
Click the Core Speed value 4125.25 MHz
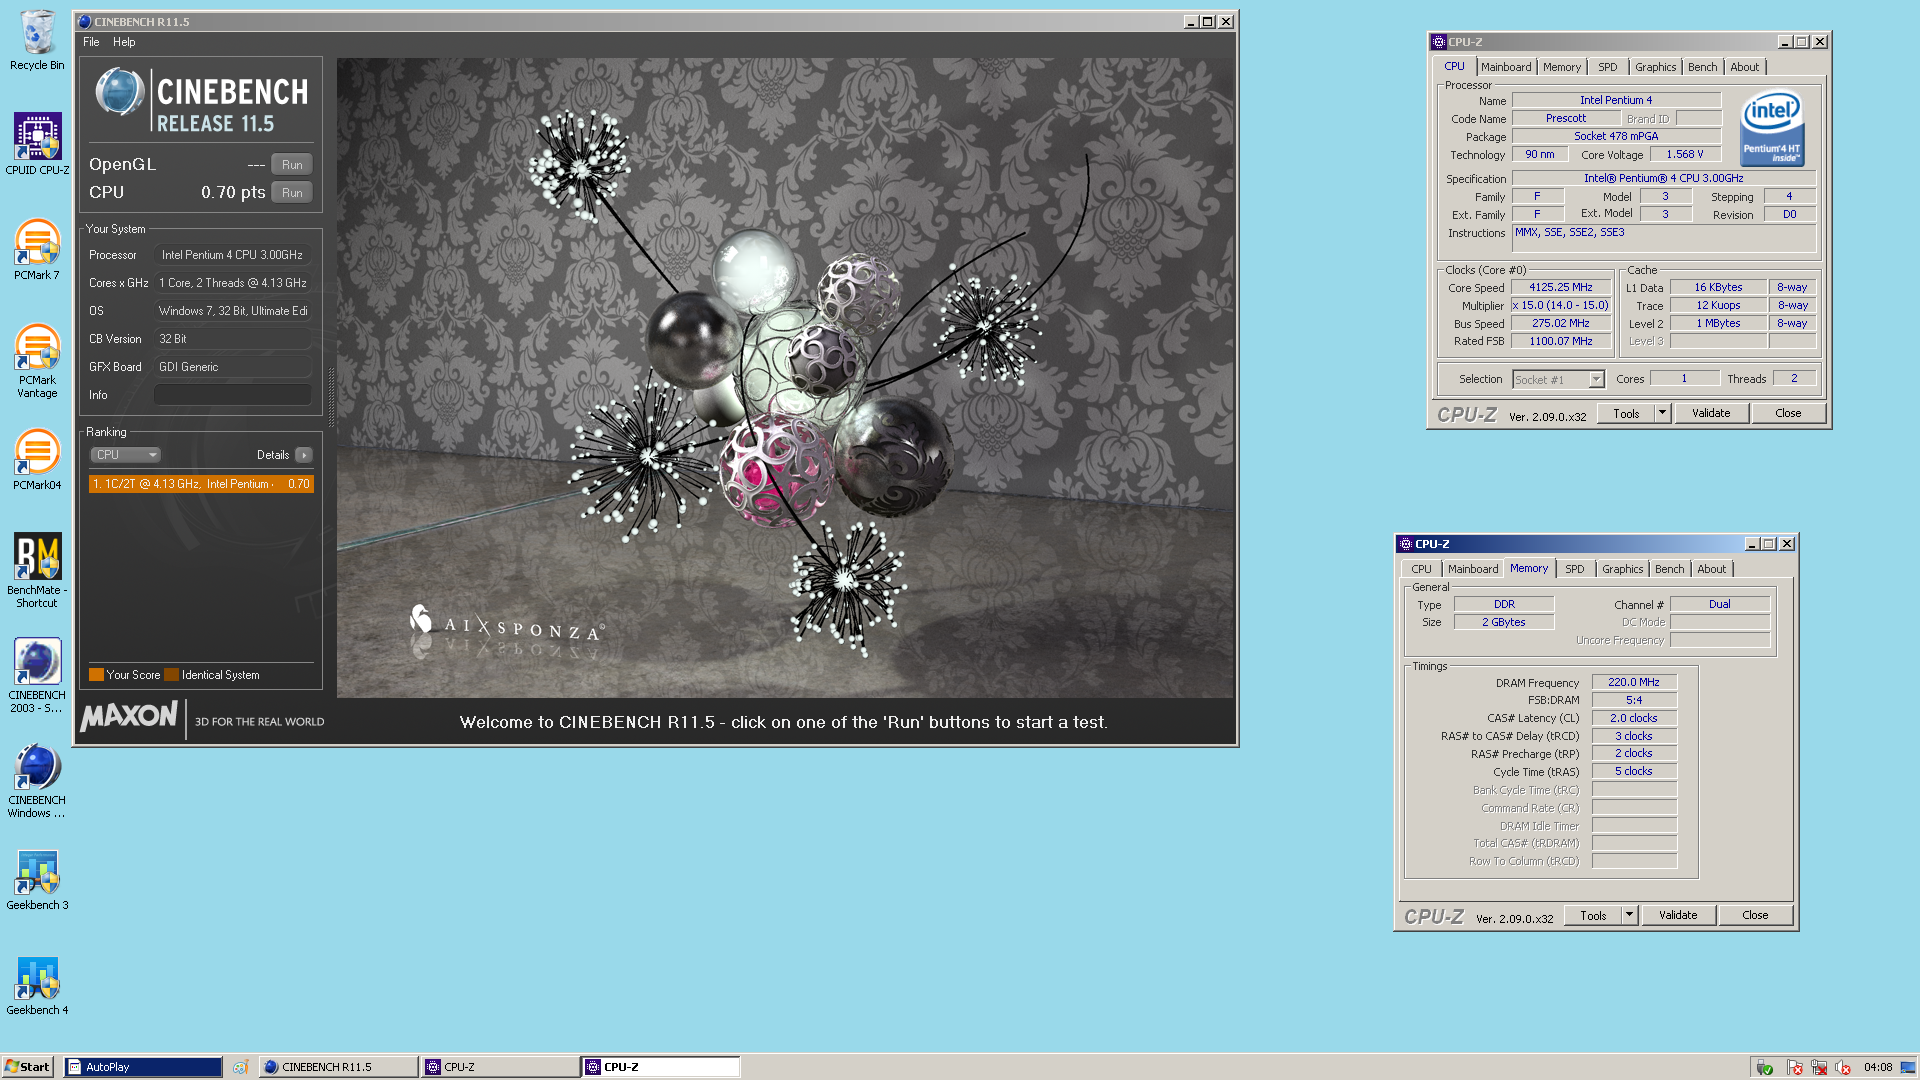pos(1560,288)
